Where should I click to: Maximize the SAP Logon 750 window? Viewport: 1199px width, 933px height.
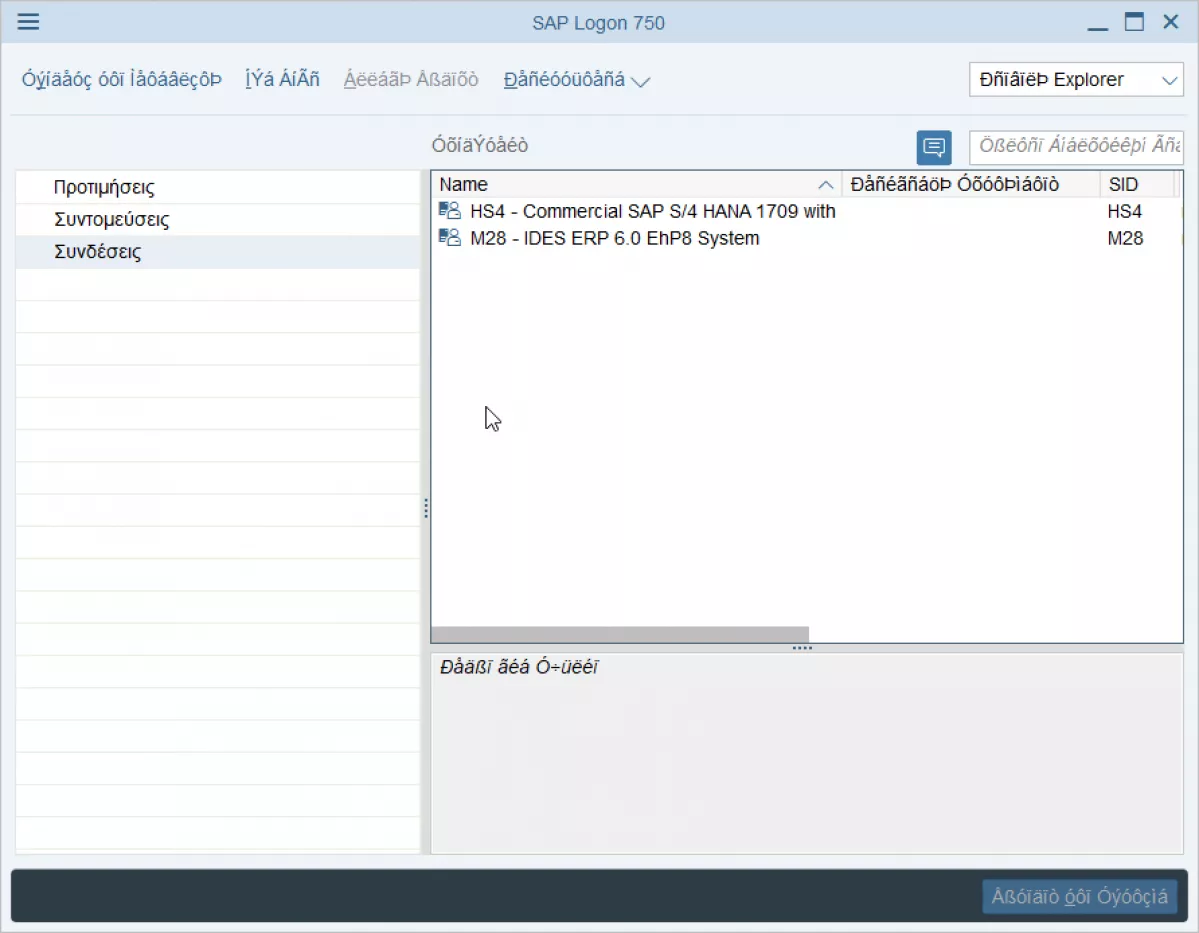point(1134,22)
